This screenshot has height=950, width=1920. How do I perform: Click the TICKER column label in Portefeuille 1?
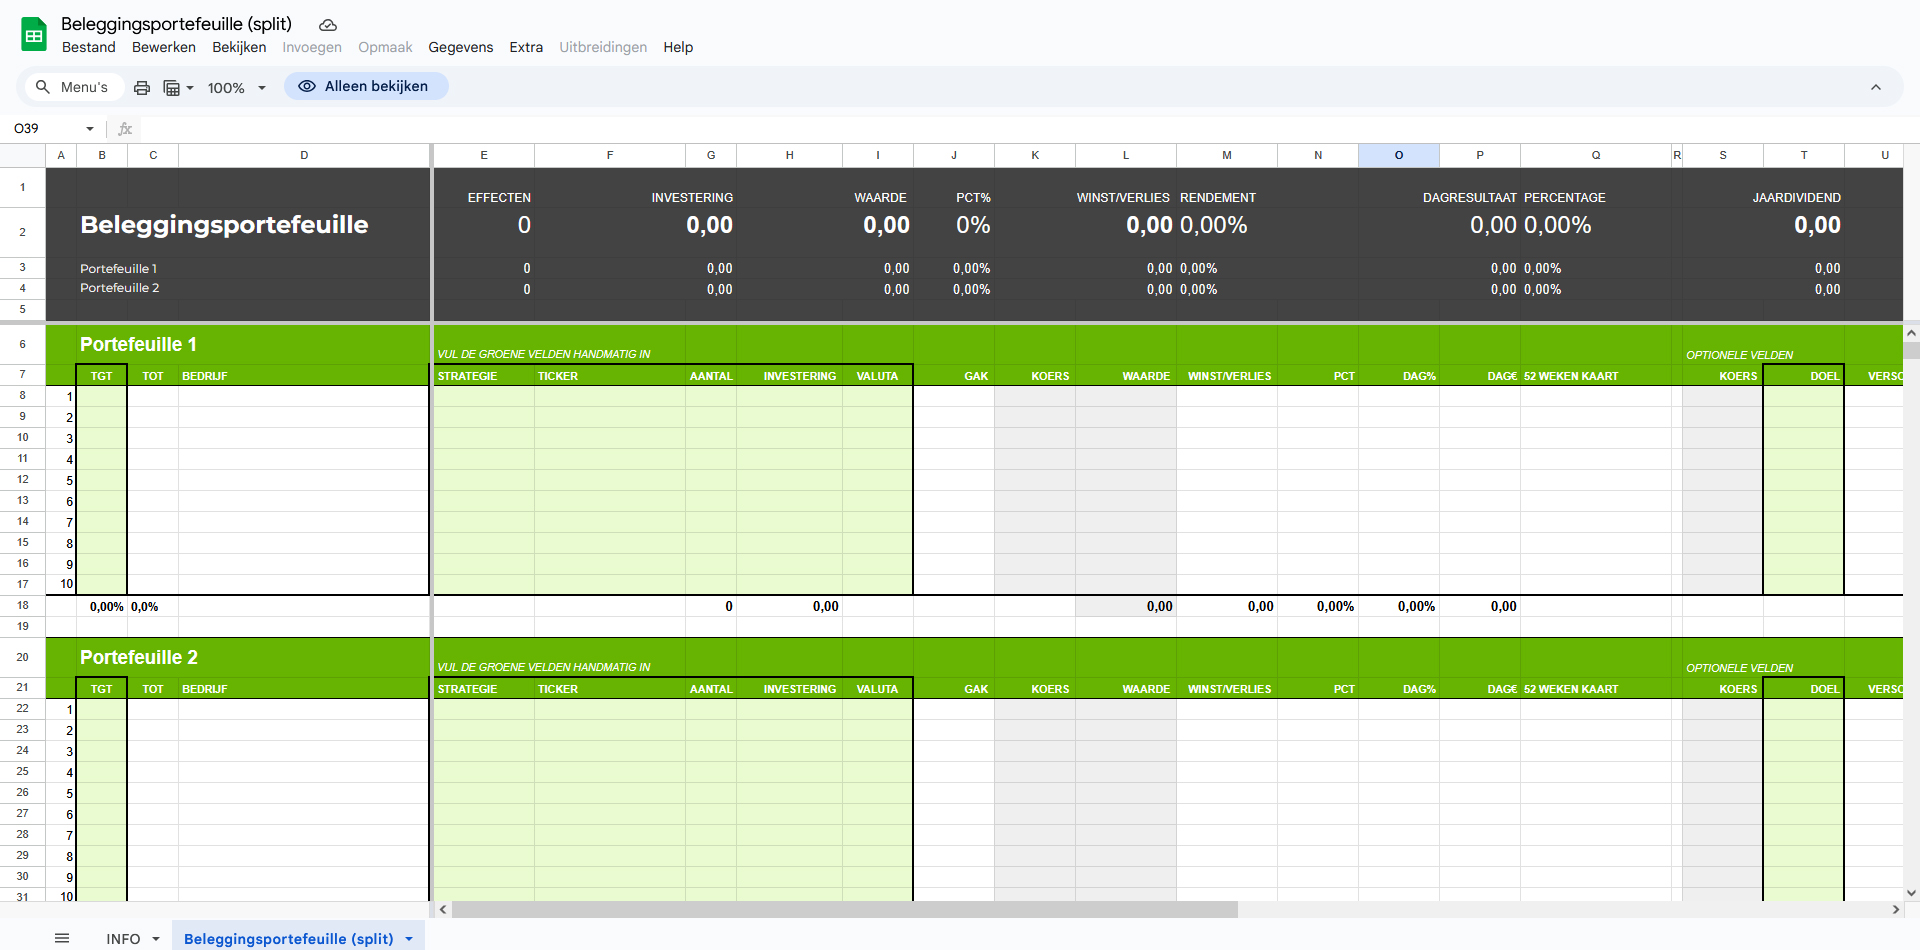(x=557, y=376)
